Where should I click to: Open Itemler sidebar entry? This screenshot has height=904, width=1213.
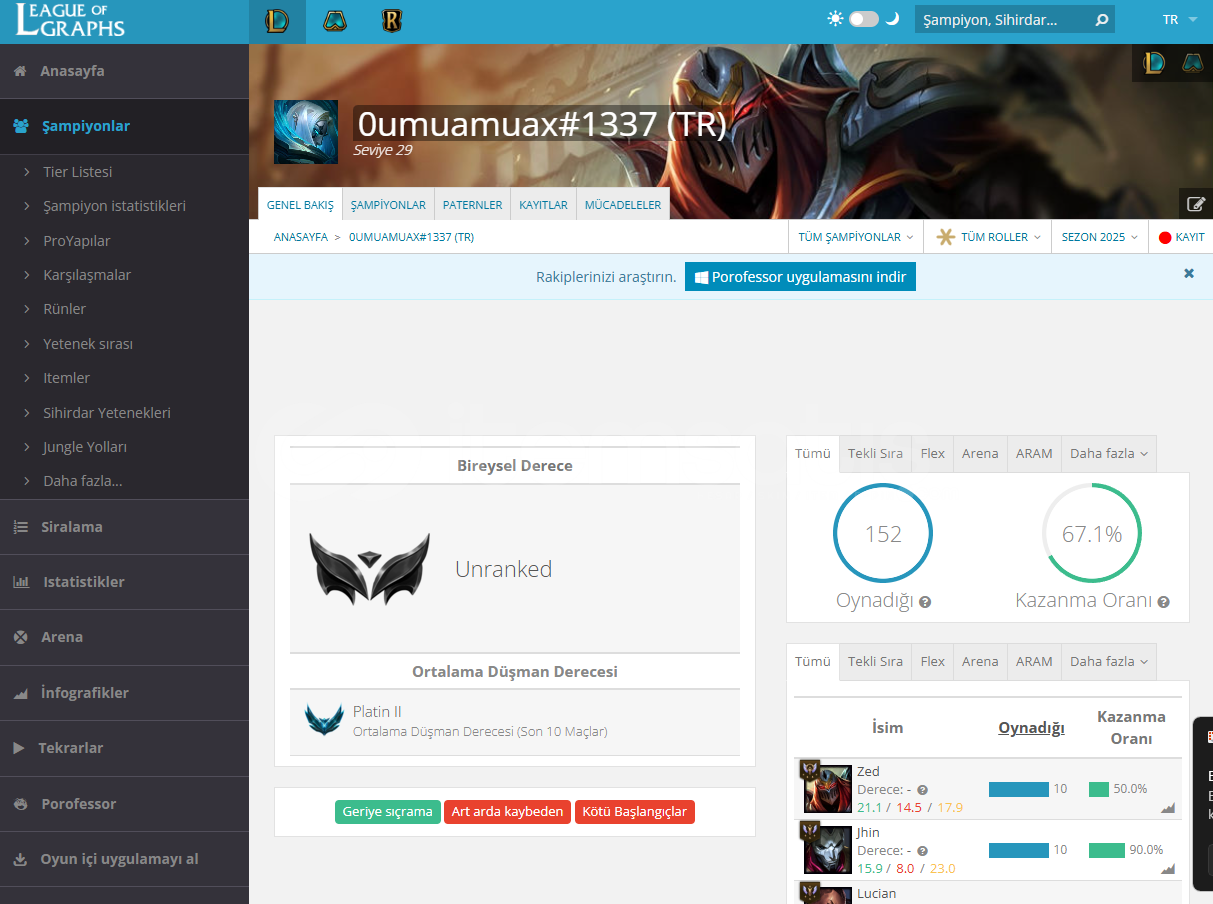tap(66, 378)
